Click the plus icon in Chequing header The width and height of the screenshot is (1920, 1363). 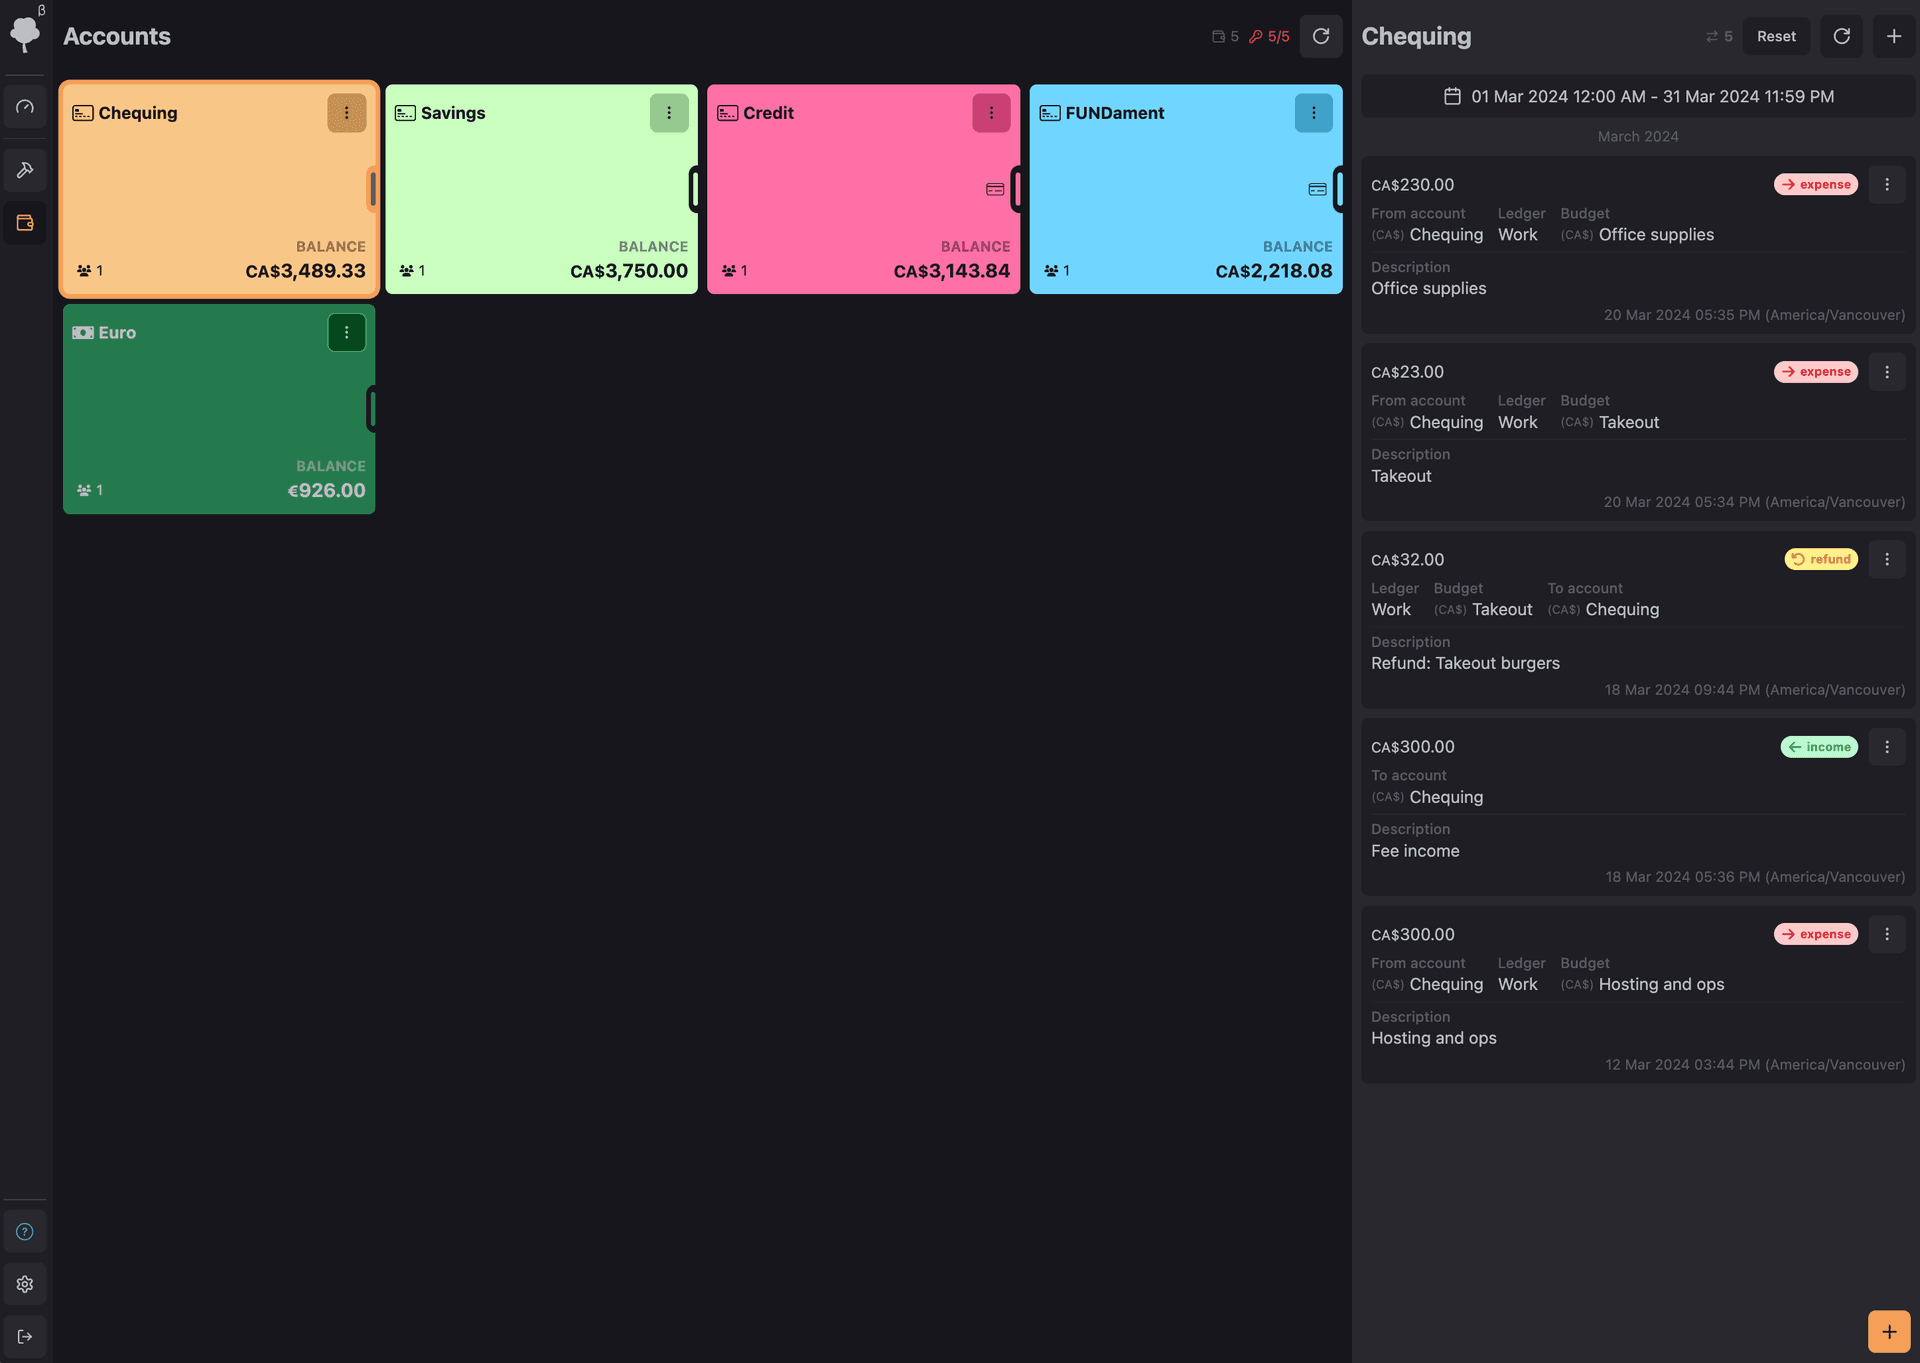[1893, 36]
